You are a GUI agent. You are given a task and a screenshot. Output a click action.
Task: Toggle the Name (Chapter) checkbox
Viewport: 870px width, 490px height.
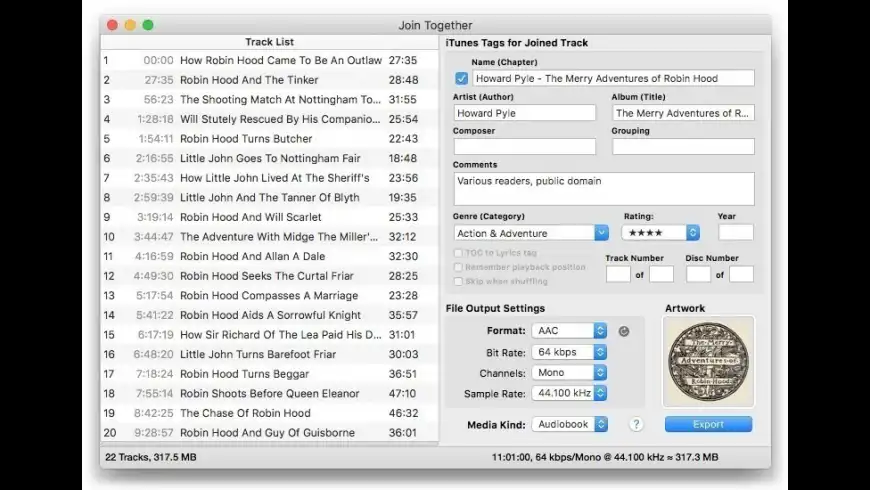461,78
